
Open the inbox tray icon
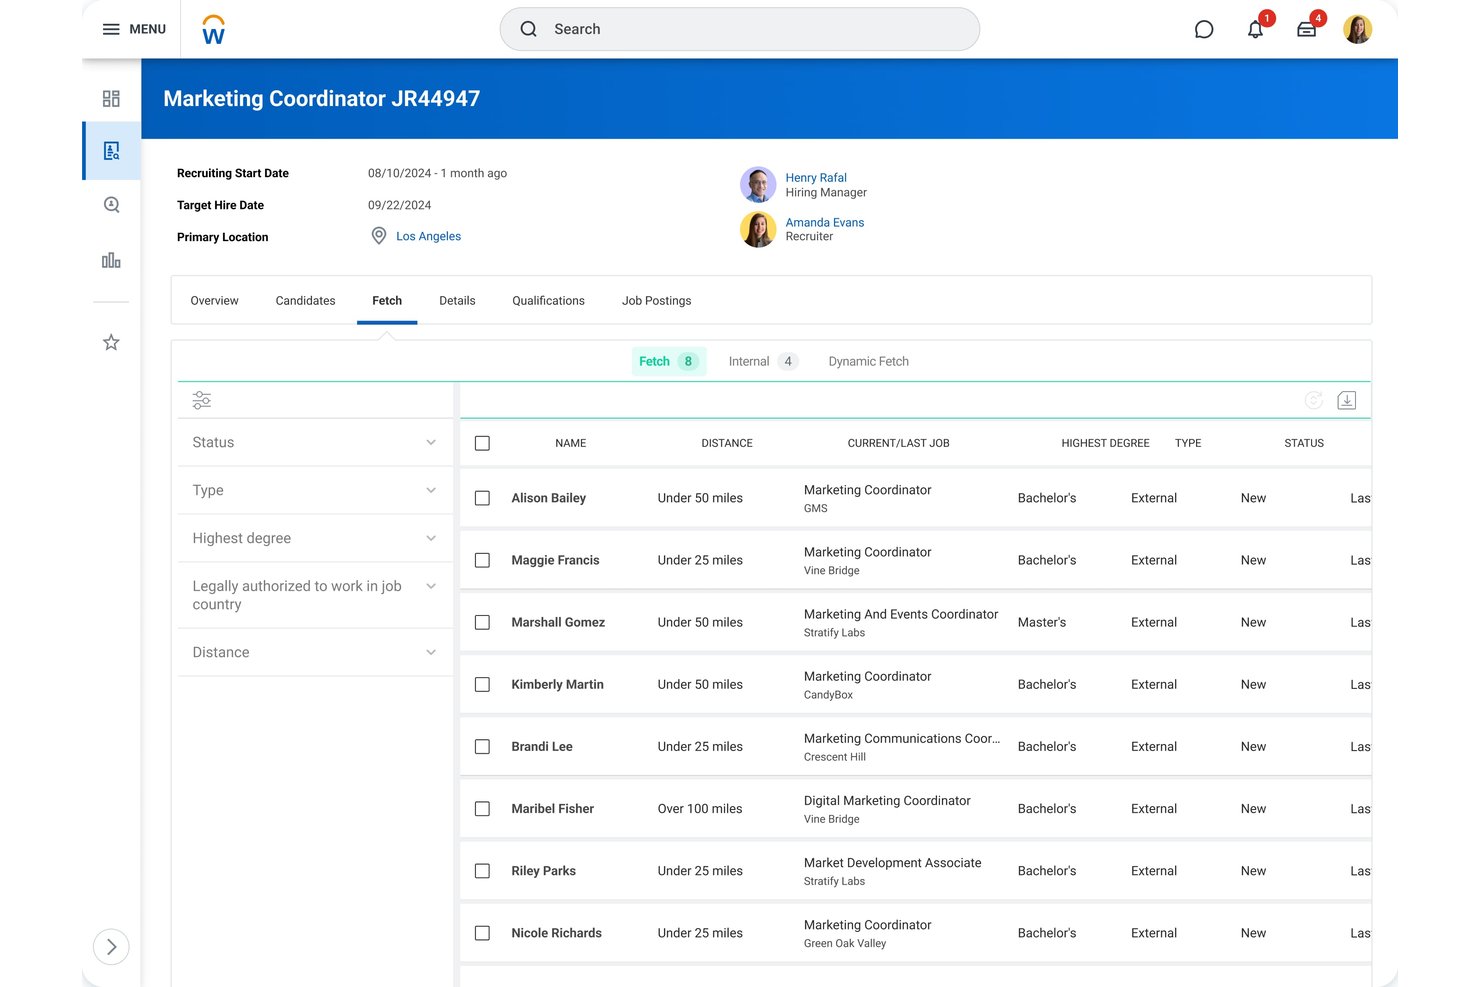point(1306,29)
